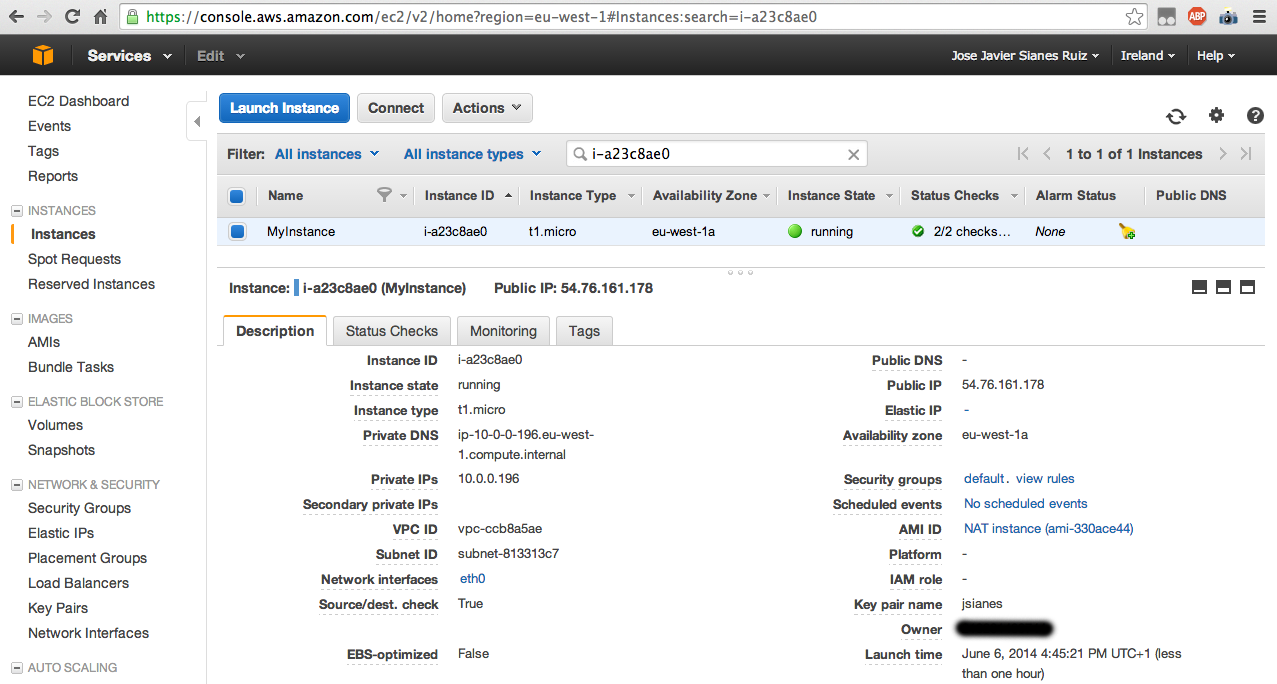
Task: Sort by the Instance ID column header
Action: 459,196
